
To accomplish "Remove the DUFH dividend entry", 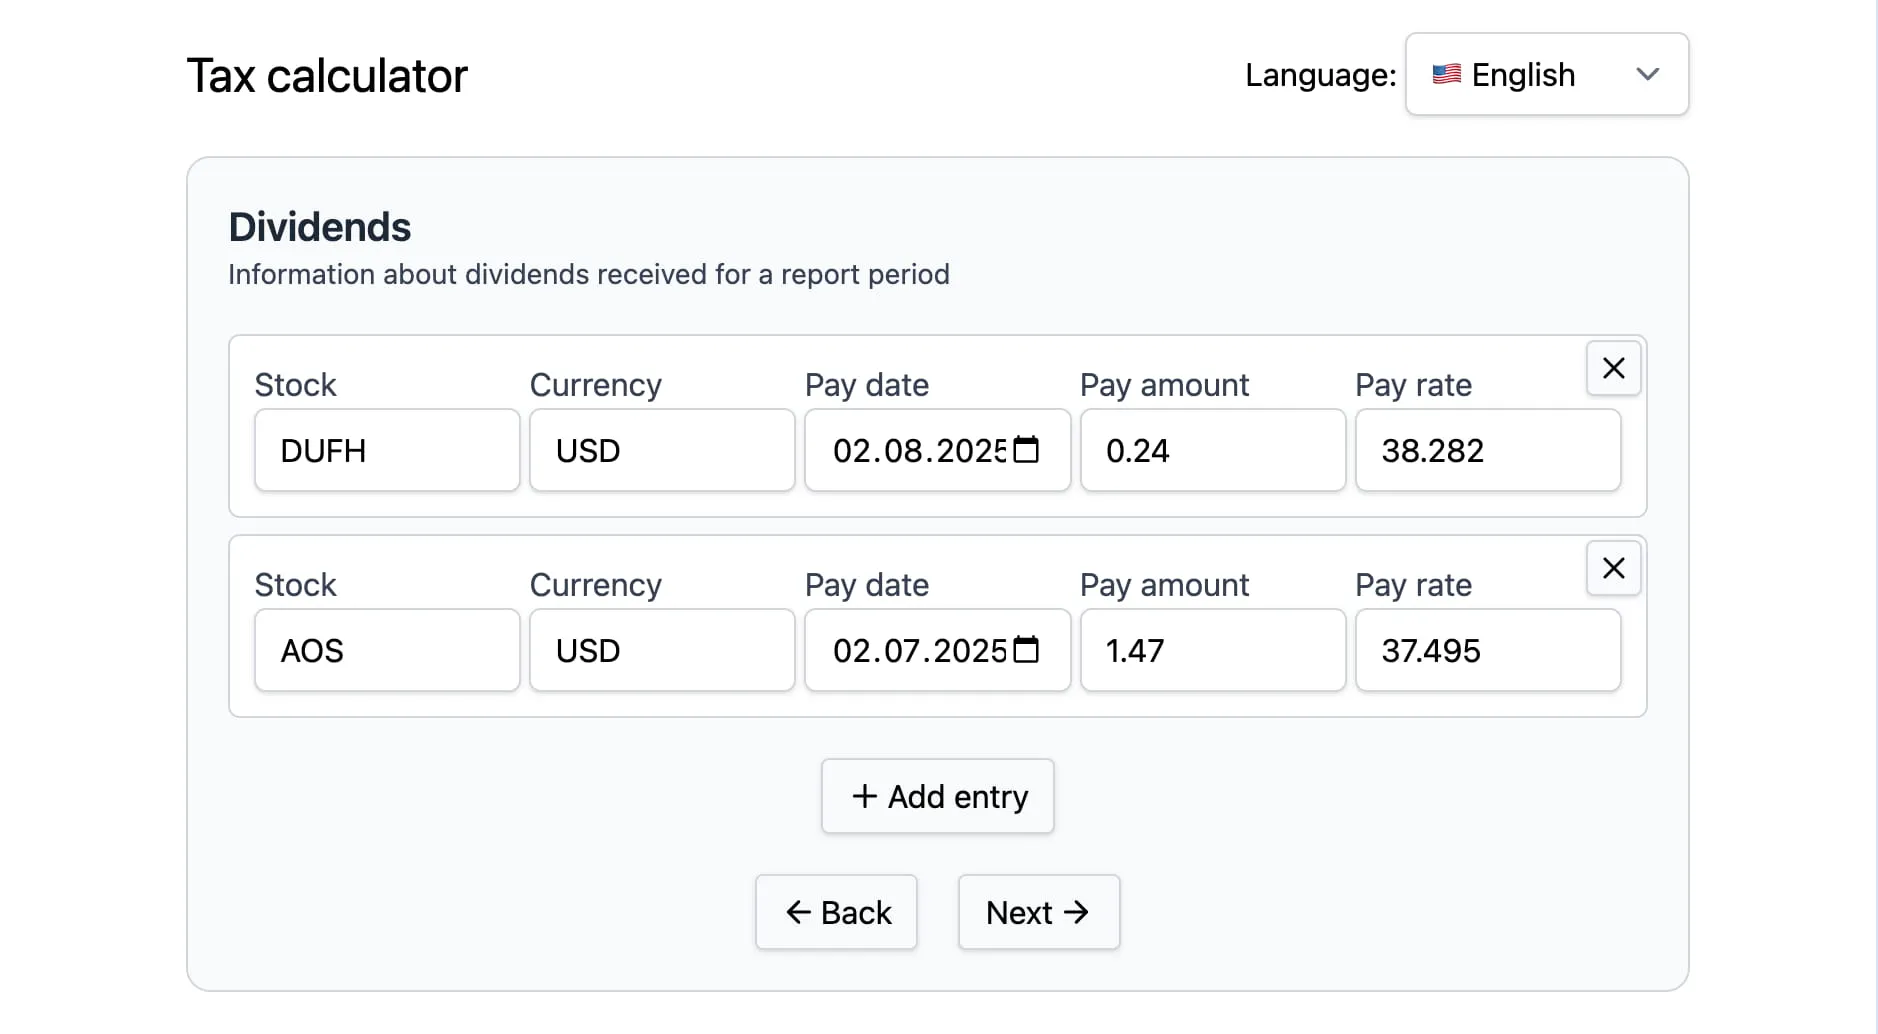I will [1612, 368].
